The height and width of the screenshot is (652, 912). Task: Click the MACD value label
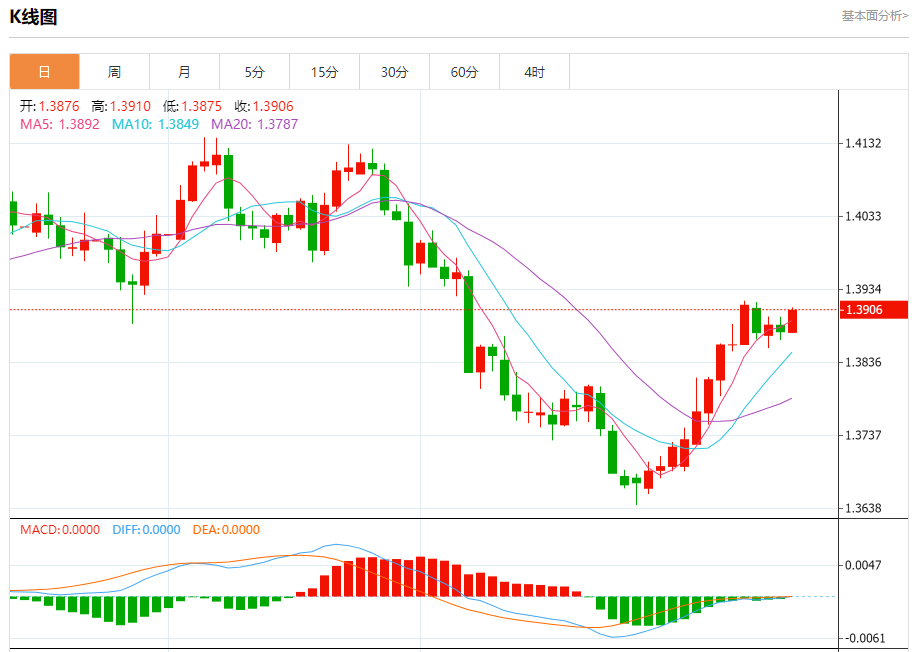pyautogui.click(x=60, y=530)
